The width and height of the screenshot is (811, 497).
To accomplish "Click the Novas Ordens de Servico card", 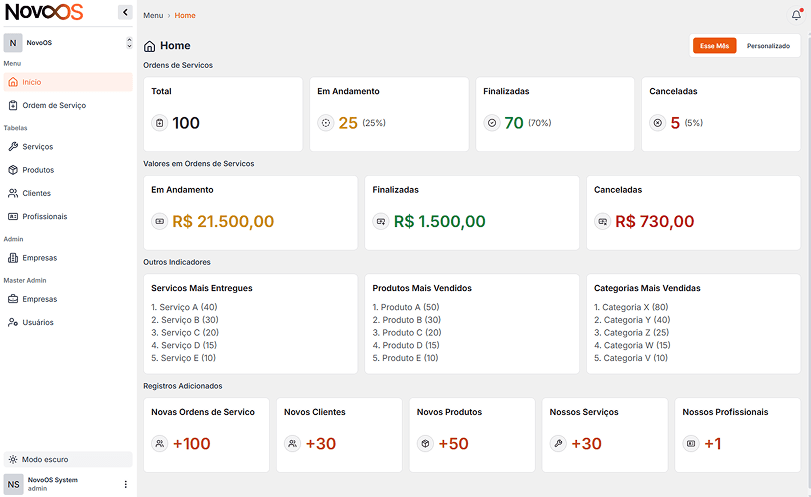I will [x=207, y=434].
